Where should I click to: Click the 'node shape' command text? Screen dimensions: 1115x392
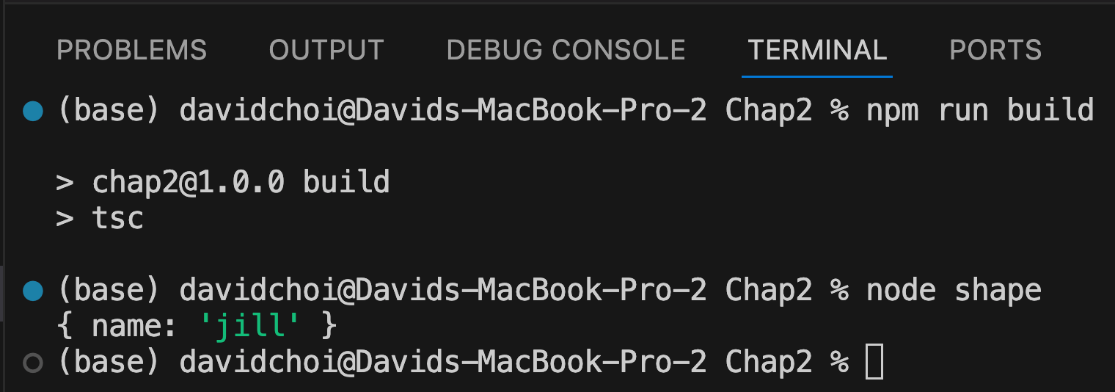pyautogui.click(x=954, y=291)
